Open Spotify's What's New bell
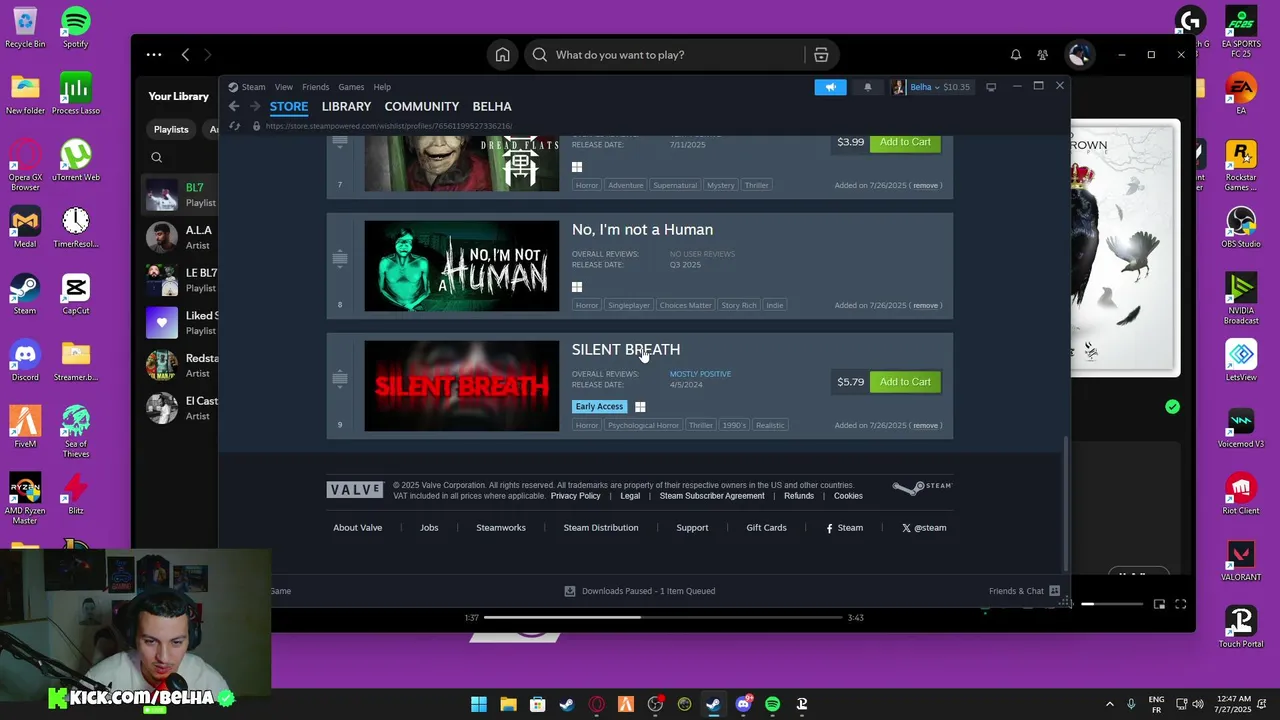 [x=1016, y=55]
